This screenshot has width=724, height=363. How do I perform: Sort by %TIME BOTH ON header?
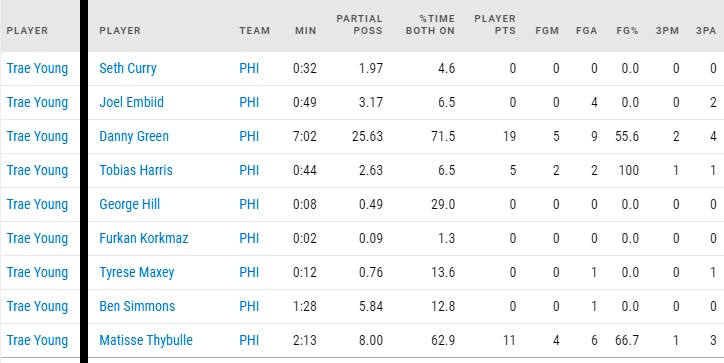[x=430, y=25]
